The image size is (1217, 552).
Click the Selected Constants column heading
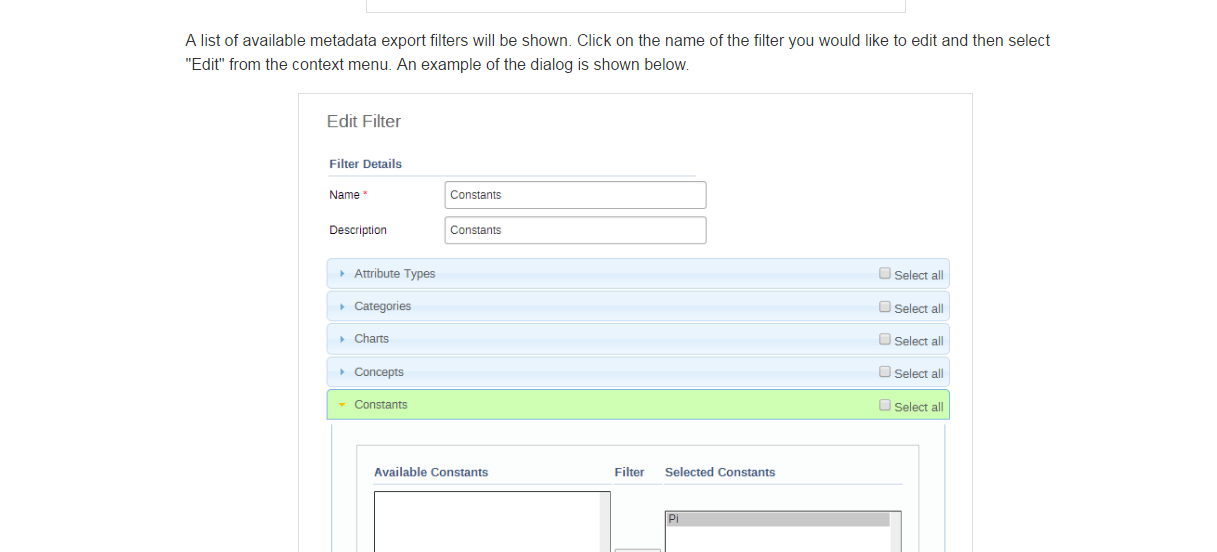point(720,472)
